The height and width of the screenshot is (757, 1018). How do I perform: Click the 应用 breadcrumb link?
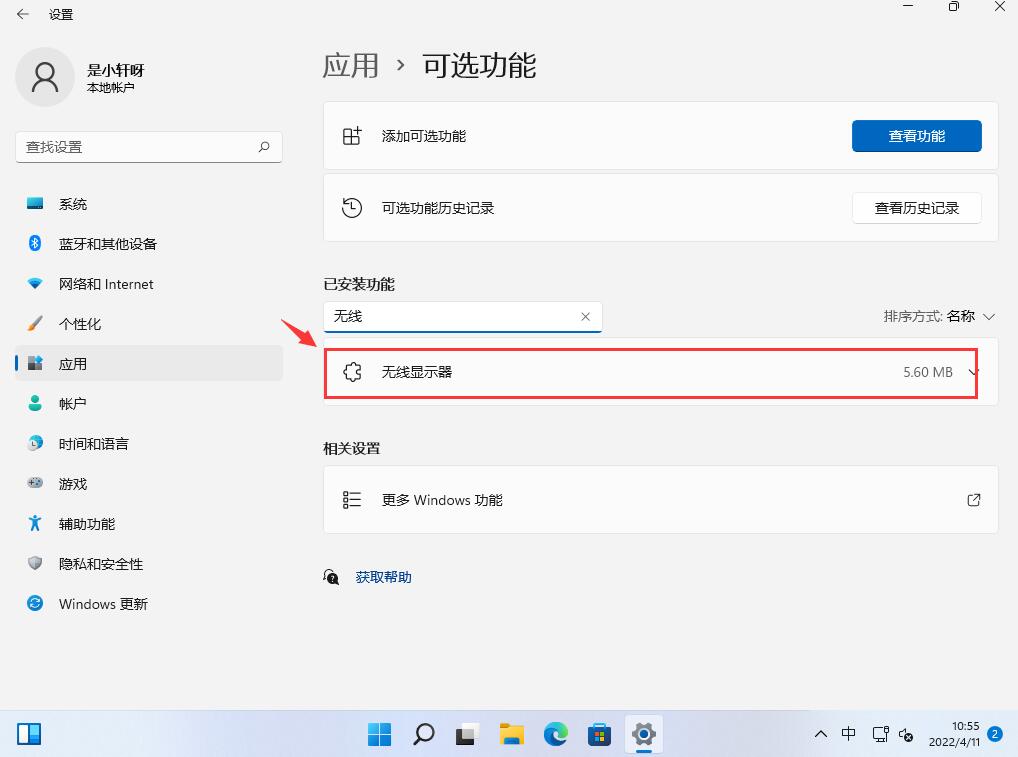click(351, 64)
